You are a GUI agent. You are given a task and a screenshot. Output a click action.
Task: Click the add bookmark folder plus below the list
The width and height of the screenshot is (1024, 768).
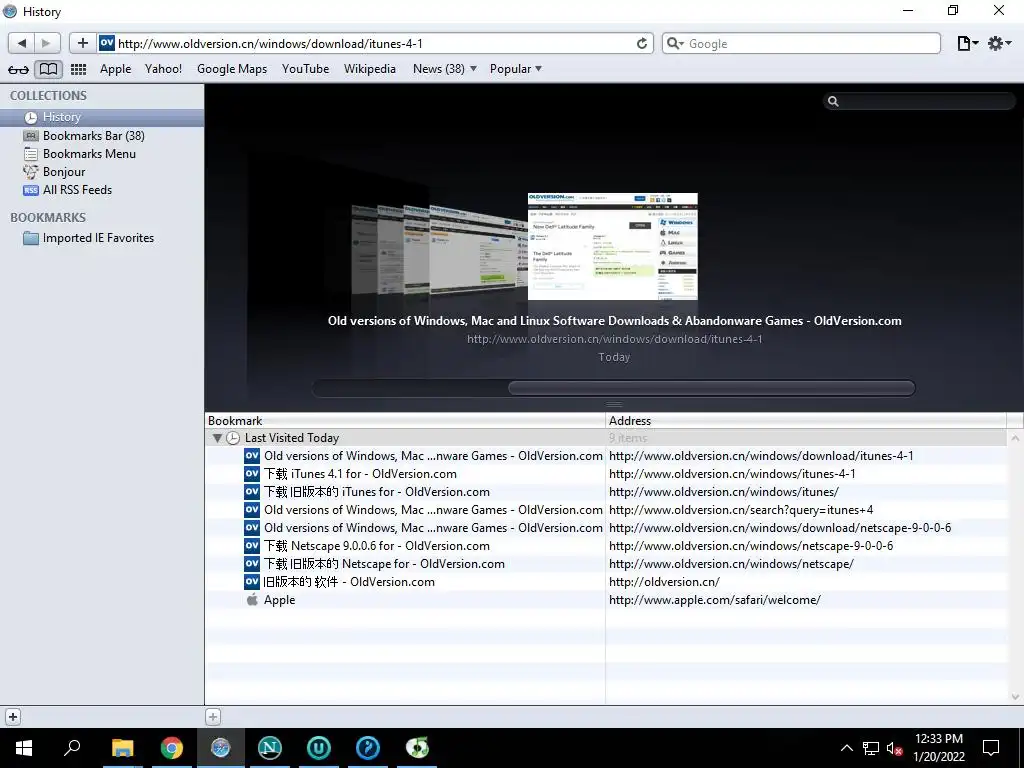(x=213, y=716)
